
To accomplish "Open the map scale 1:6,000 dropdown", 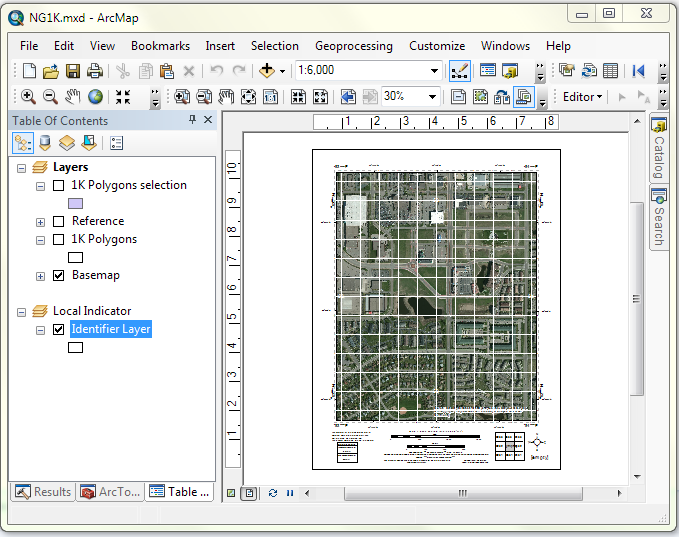I will [434, 71].
